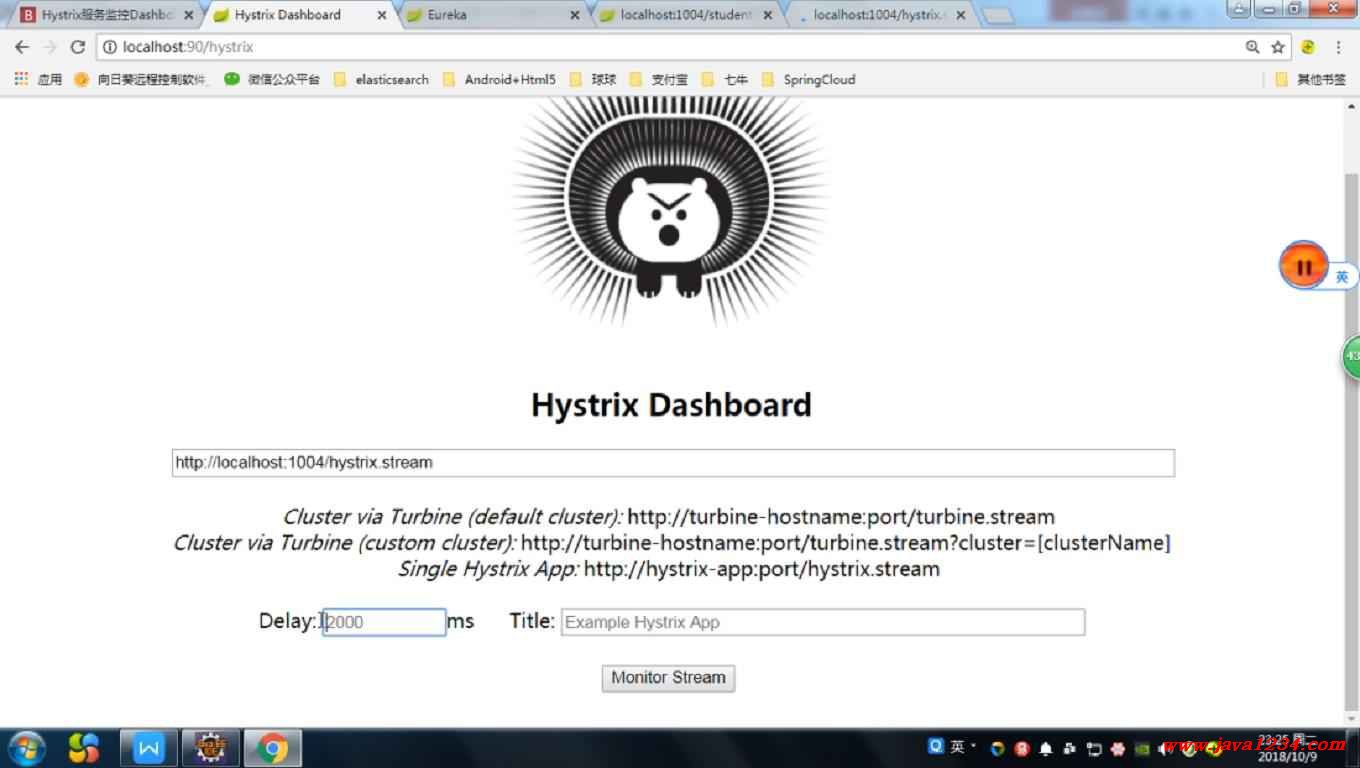Click the yellow extension icon beside the star
This screenshot has width=1360, height=768.
1308,47
